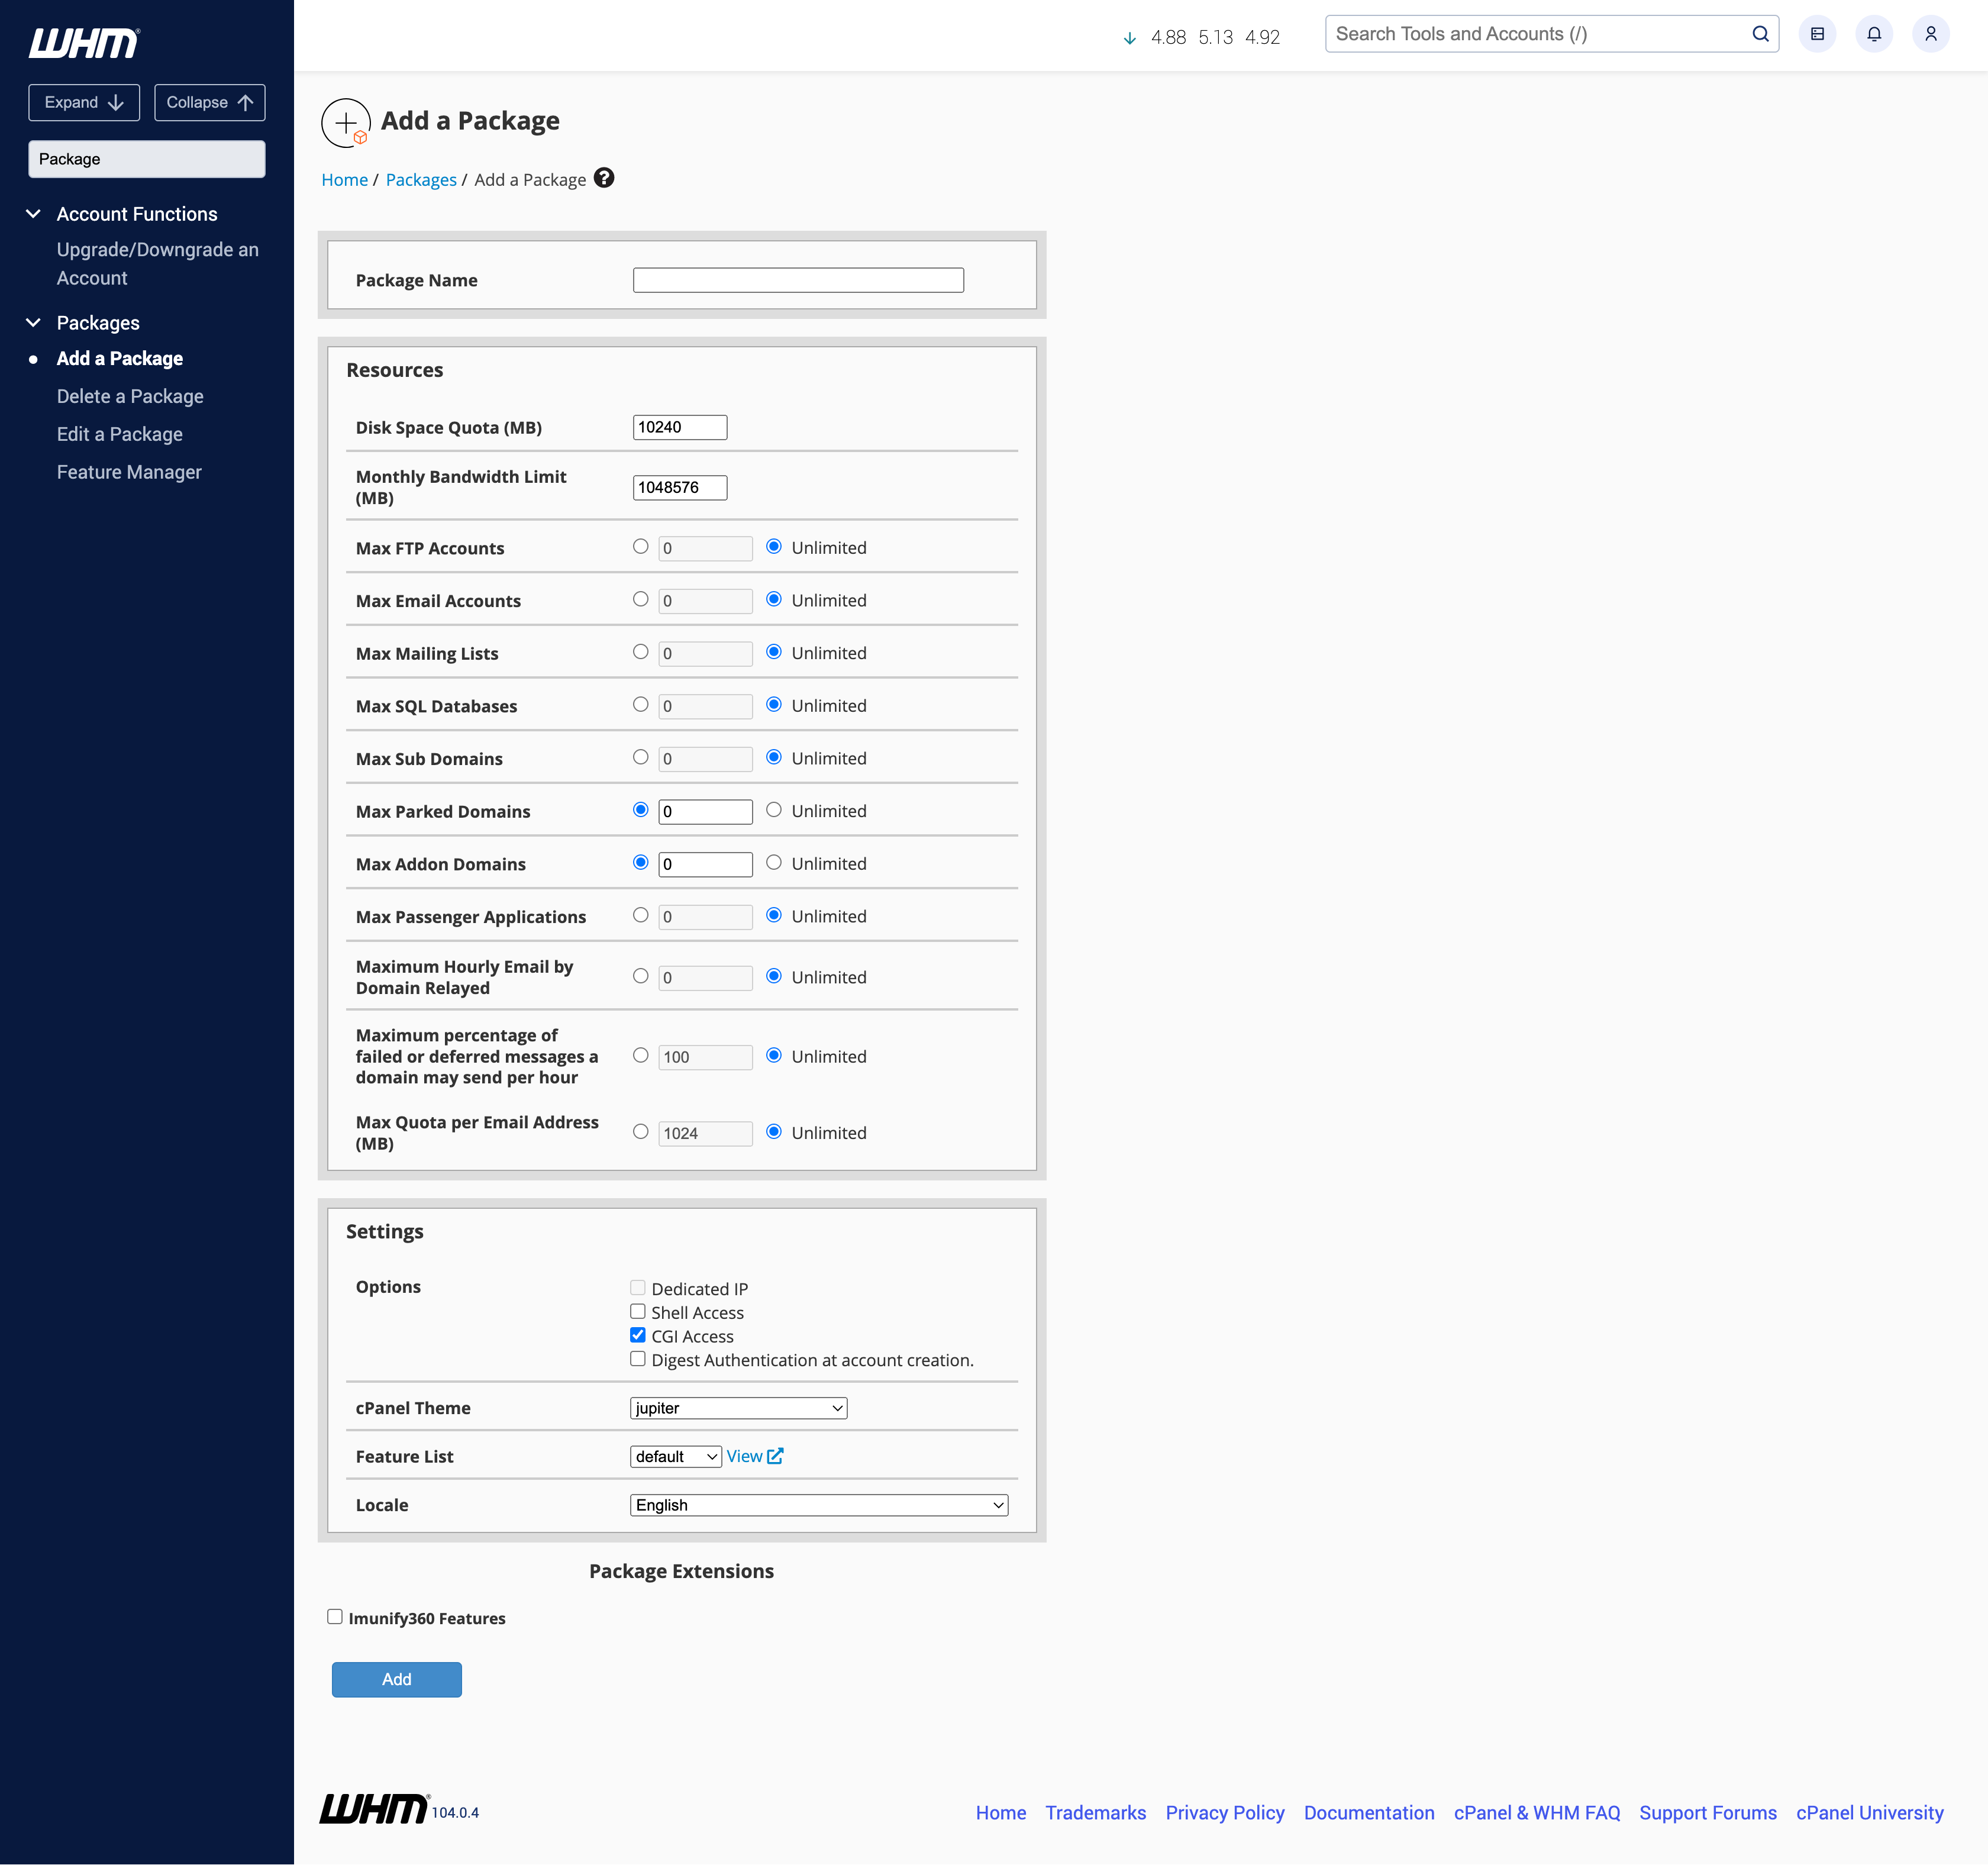Click the load average arrow icon
The width and height of the screenshot is (1988, 1865).
[1129, 38]
